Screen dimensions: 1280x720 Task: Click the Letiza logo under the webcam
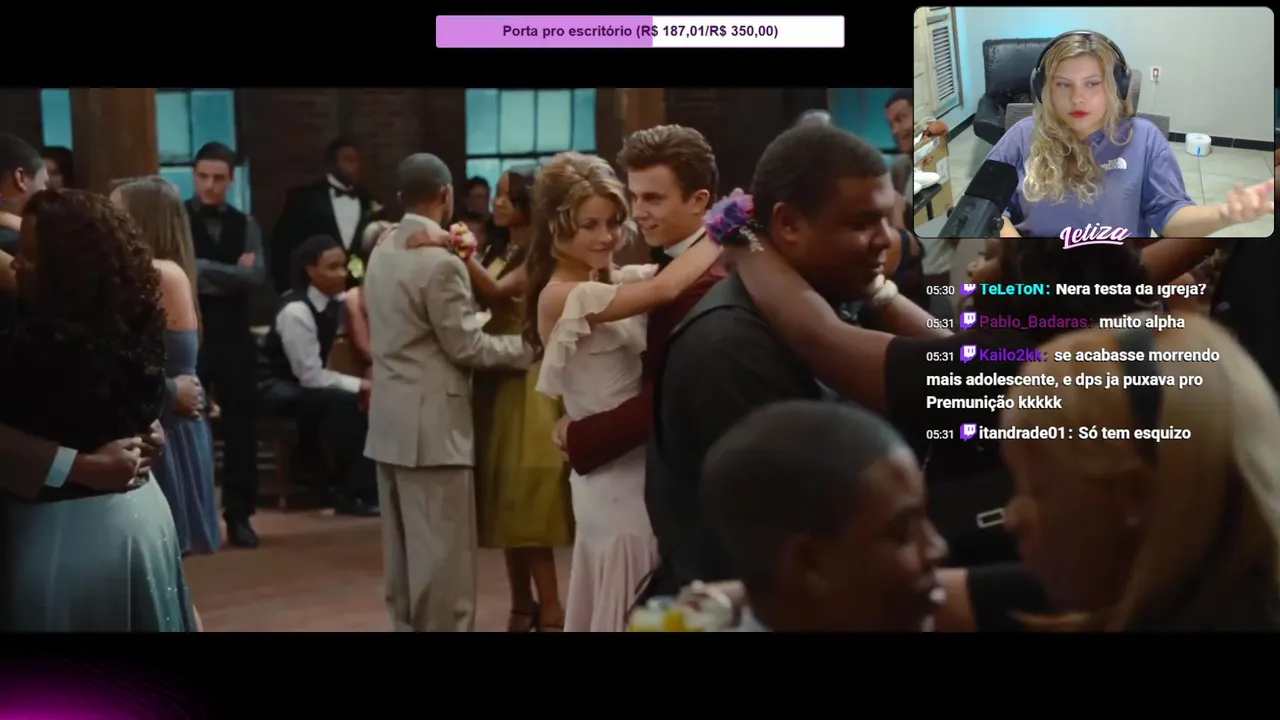[1094, 236]
